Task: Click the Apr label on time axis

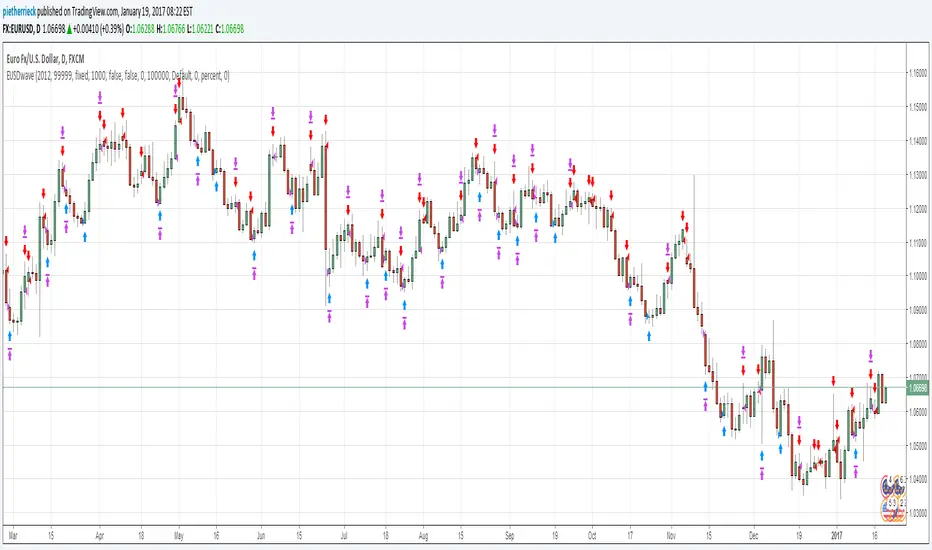Action: [99, 536]
